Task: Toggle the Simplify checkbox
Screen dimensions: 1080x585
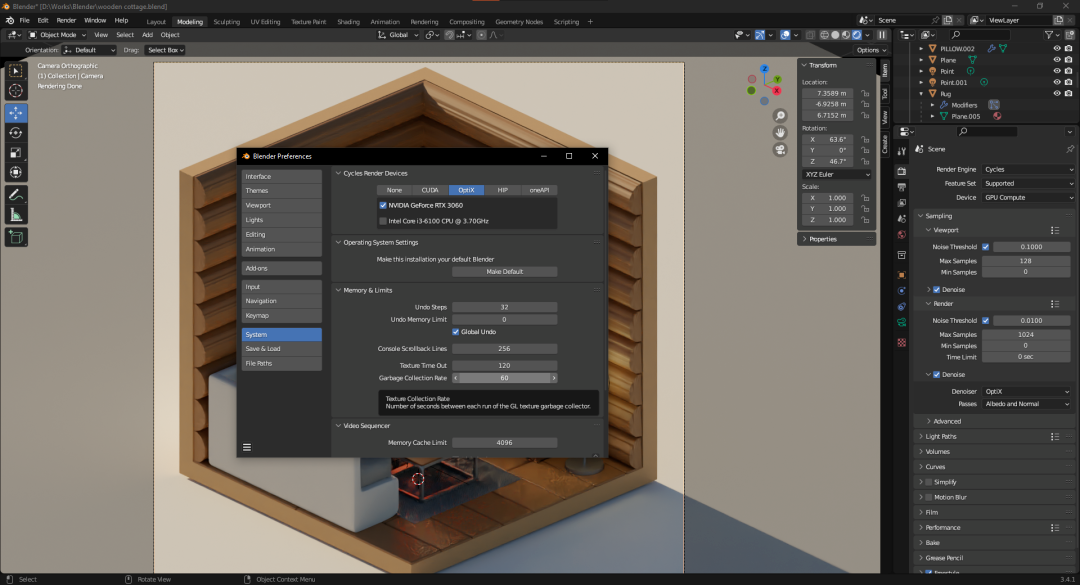Action: click(928, 482)
